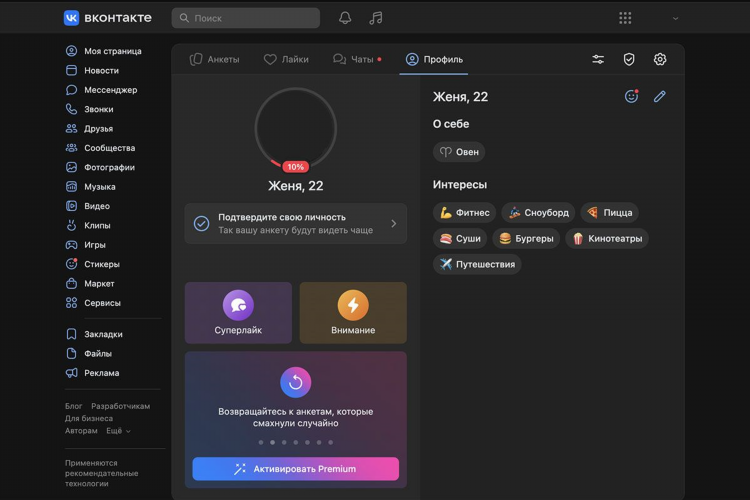Open the Блог footer link

tap(74, 406)
